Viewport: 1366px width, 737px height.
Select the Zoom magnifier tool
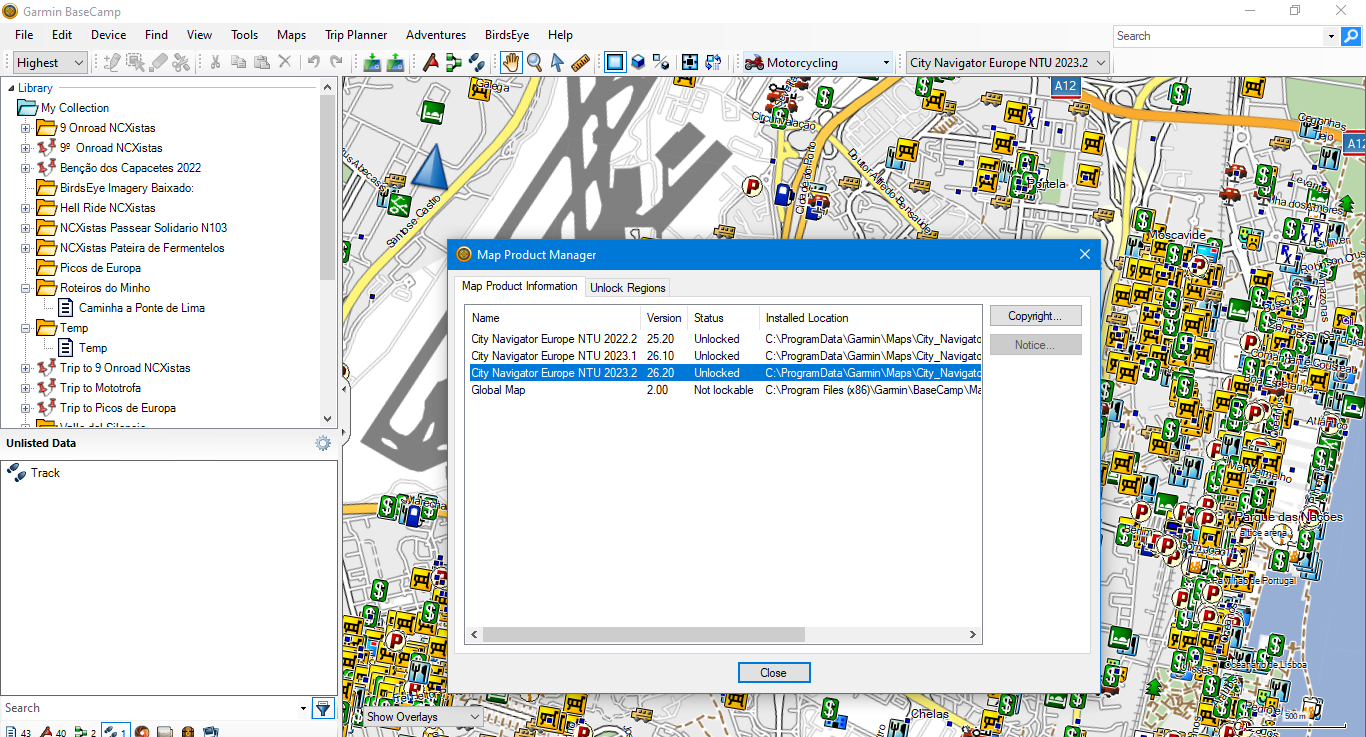tap(535, 62)
